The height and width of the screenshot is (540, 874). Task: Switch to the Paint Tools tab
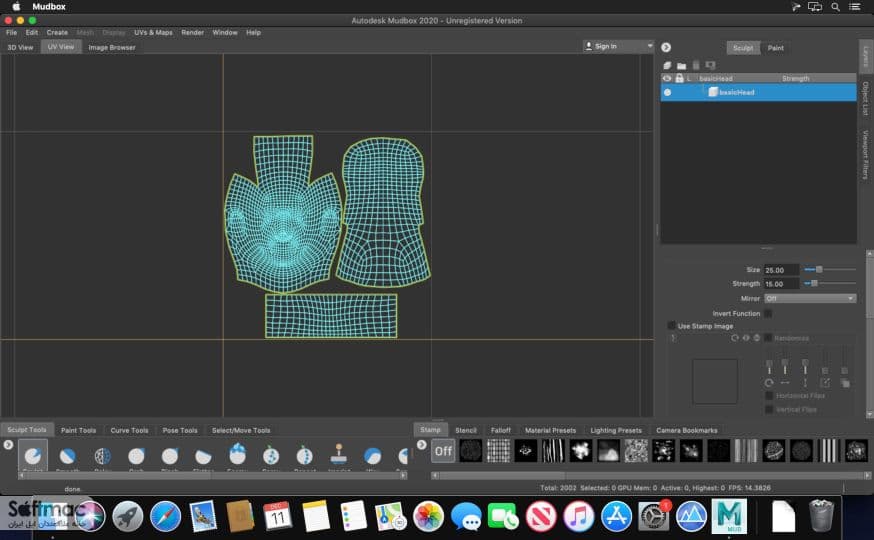(x=78, y=430)
